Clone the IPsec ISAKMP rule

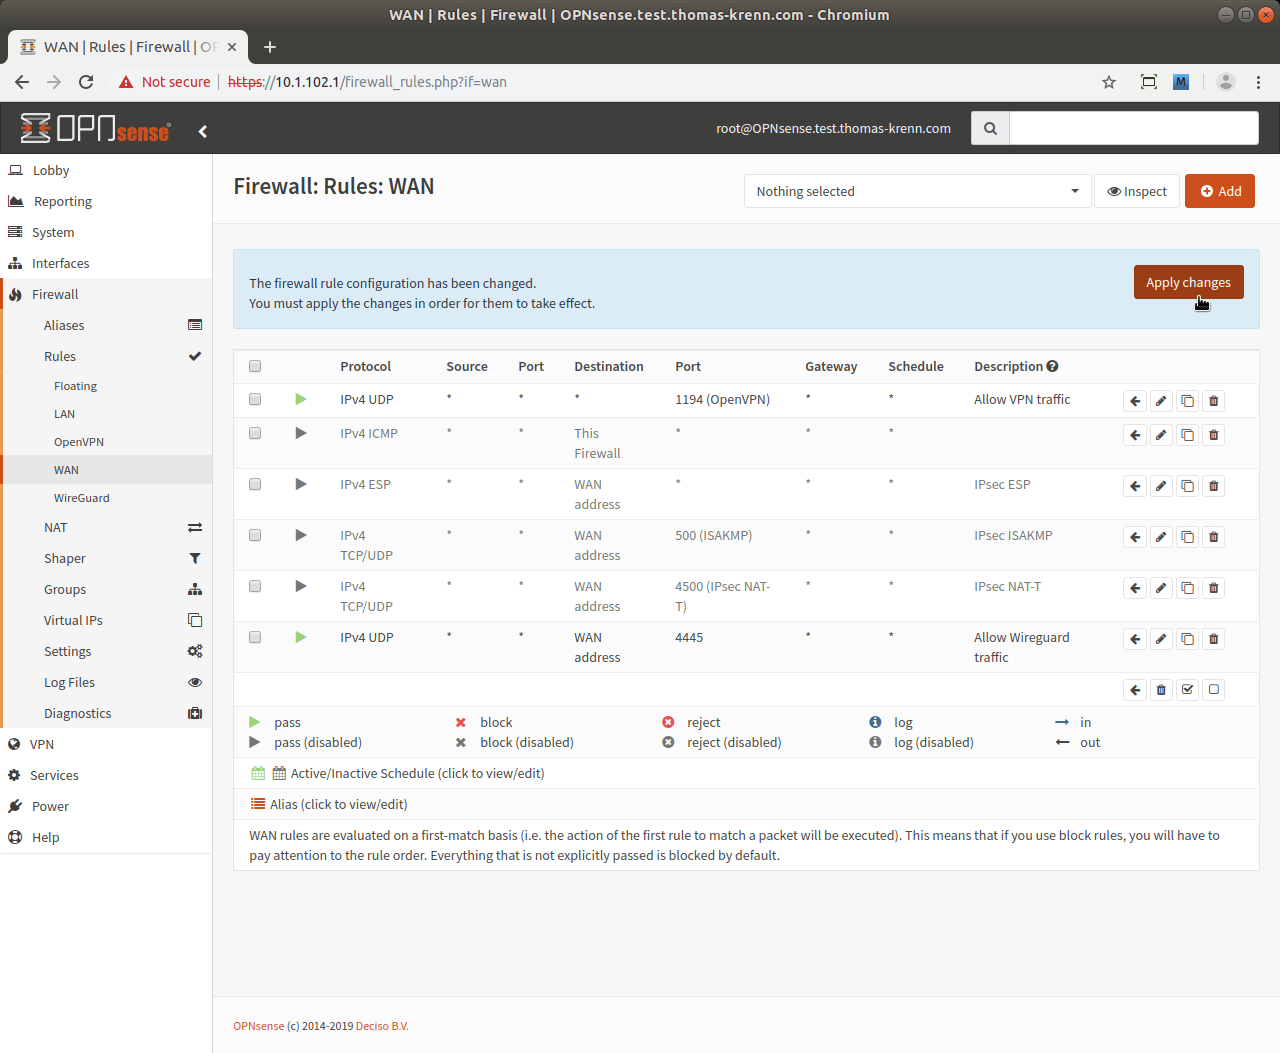pyautogui.click(x=1187, y=537)
